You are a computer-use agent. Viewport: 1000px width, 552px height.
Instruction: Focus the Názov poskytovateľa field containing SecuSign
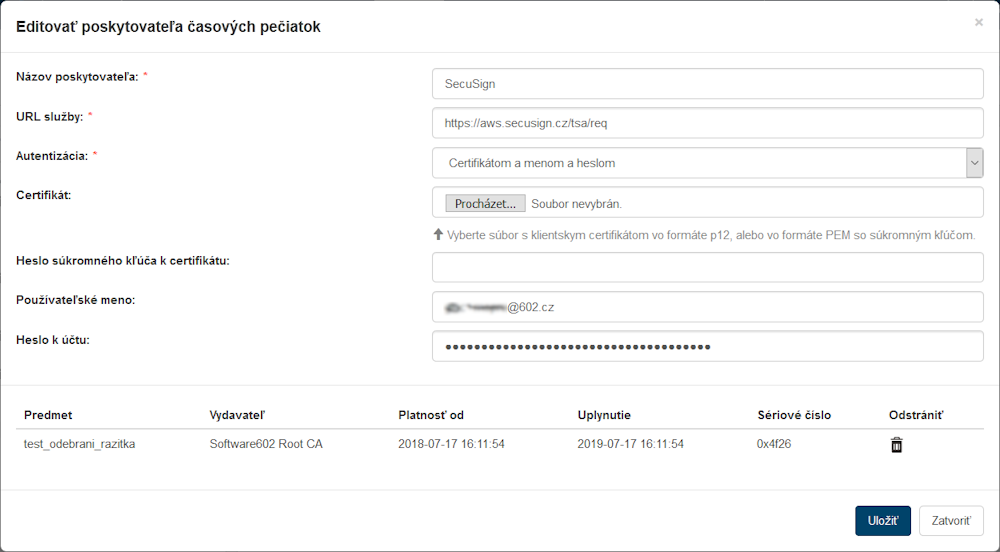click(x=708, y=84)
